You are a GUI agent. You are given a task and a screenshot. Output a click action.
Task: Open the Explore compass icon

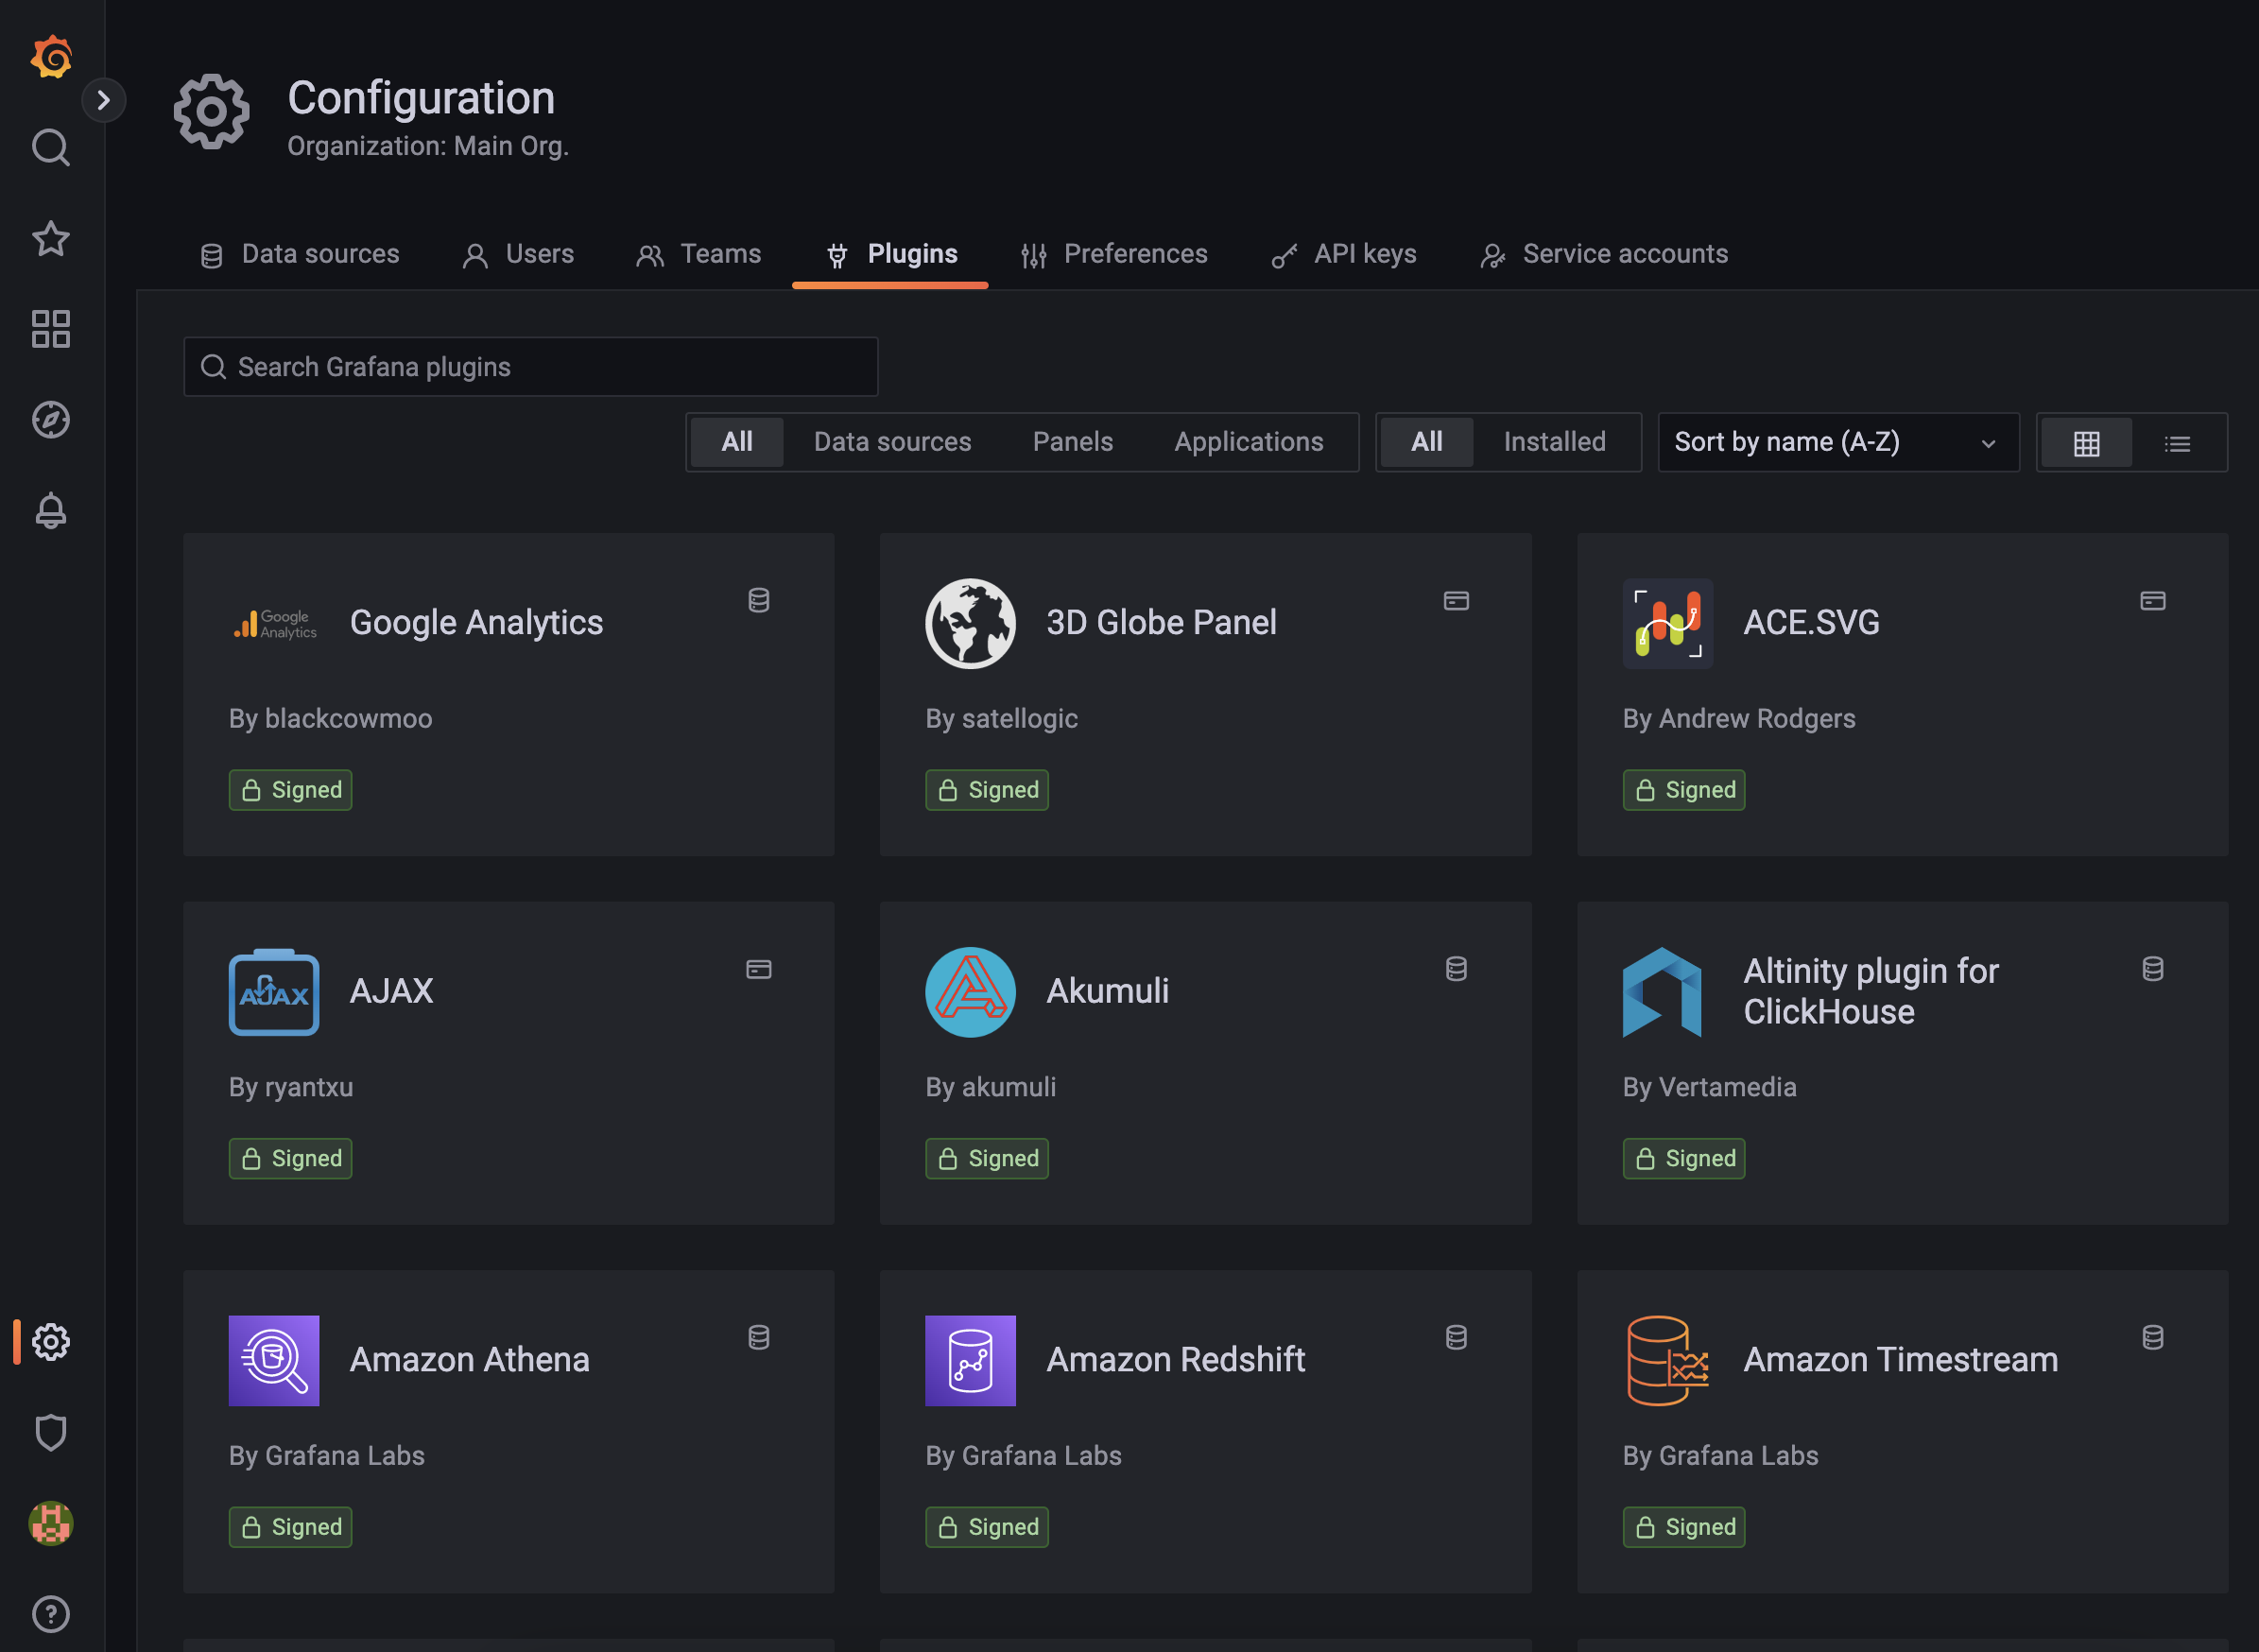51,420
